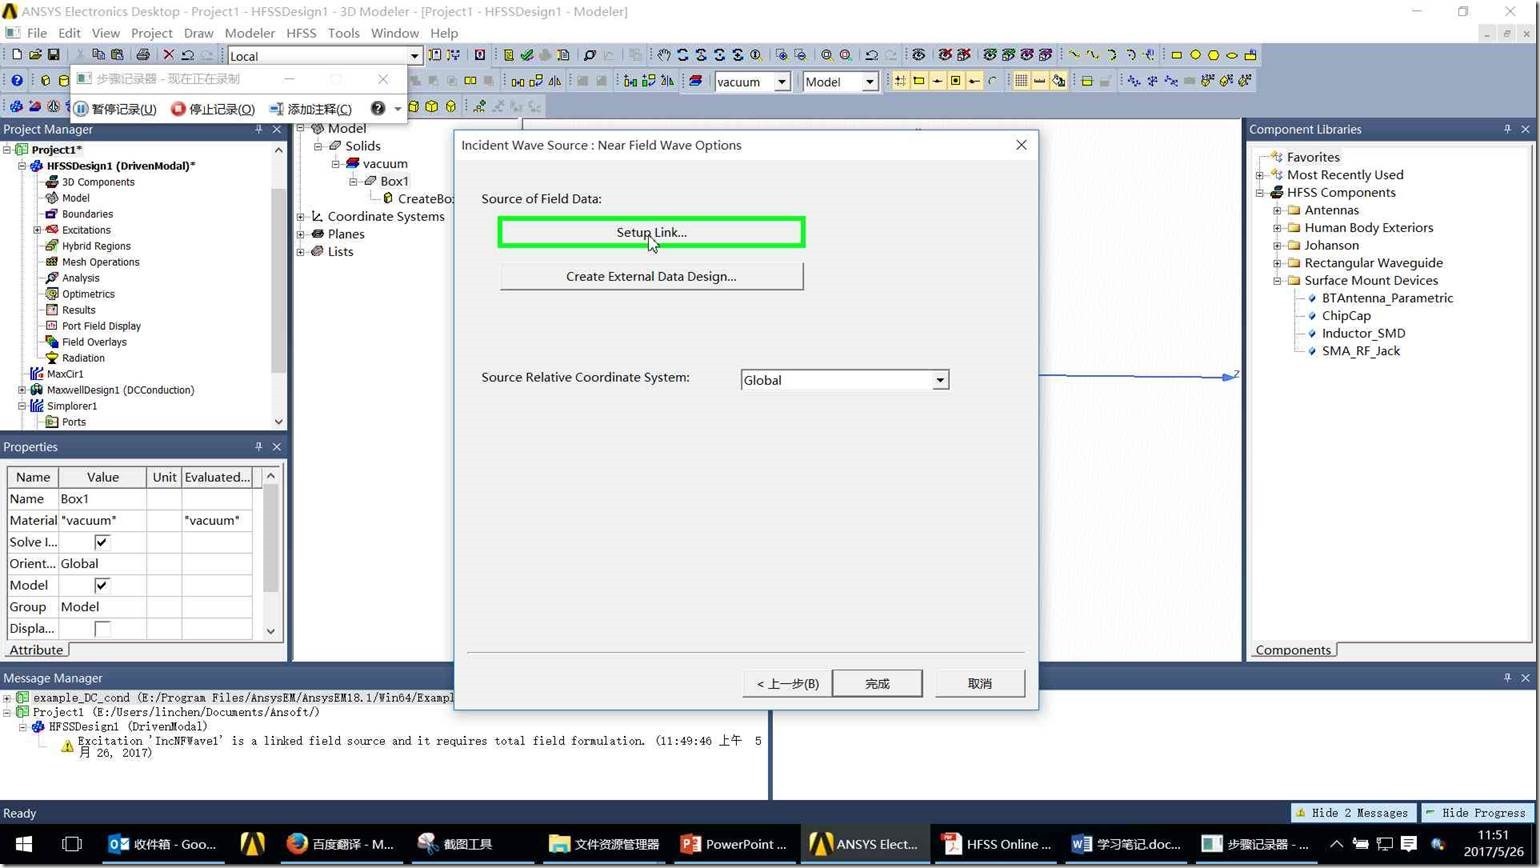Click the Zoom Out magnifier icon
Image resolution: width=1540 pixels, height=868 pixels.
pos(800,55)
